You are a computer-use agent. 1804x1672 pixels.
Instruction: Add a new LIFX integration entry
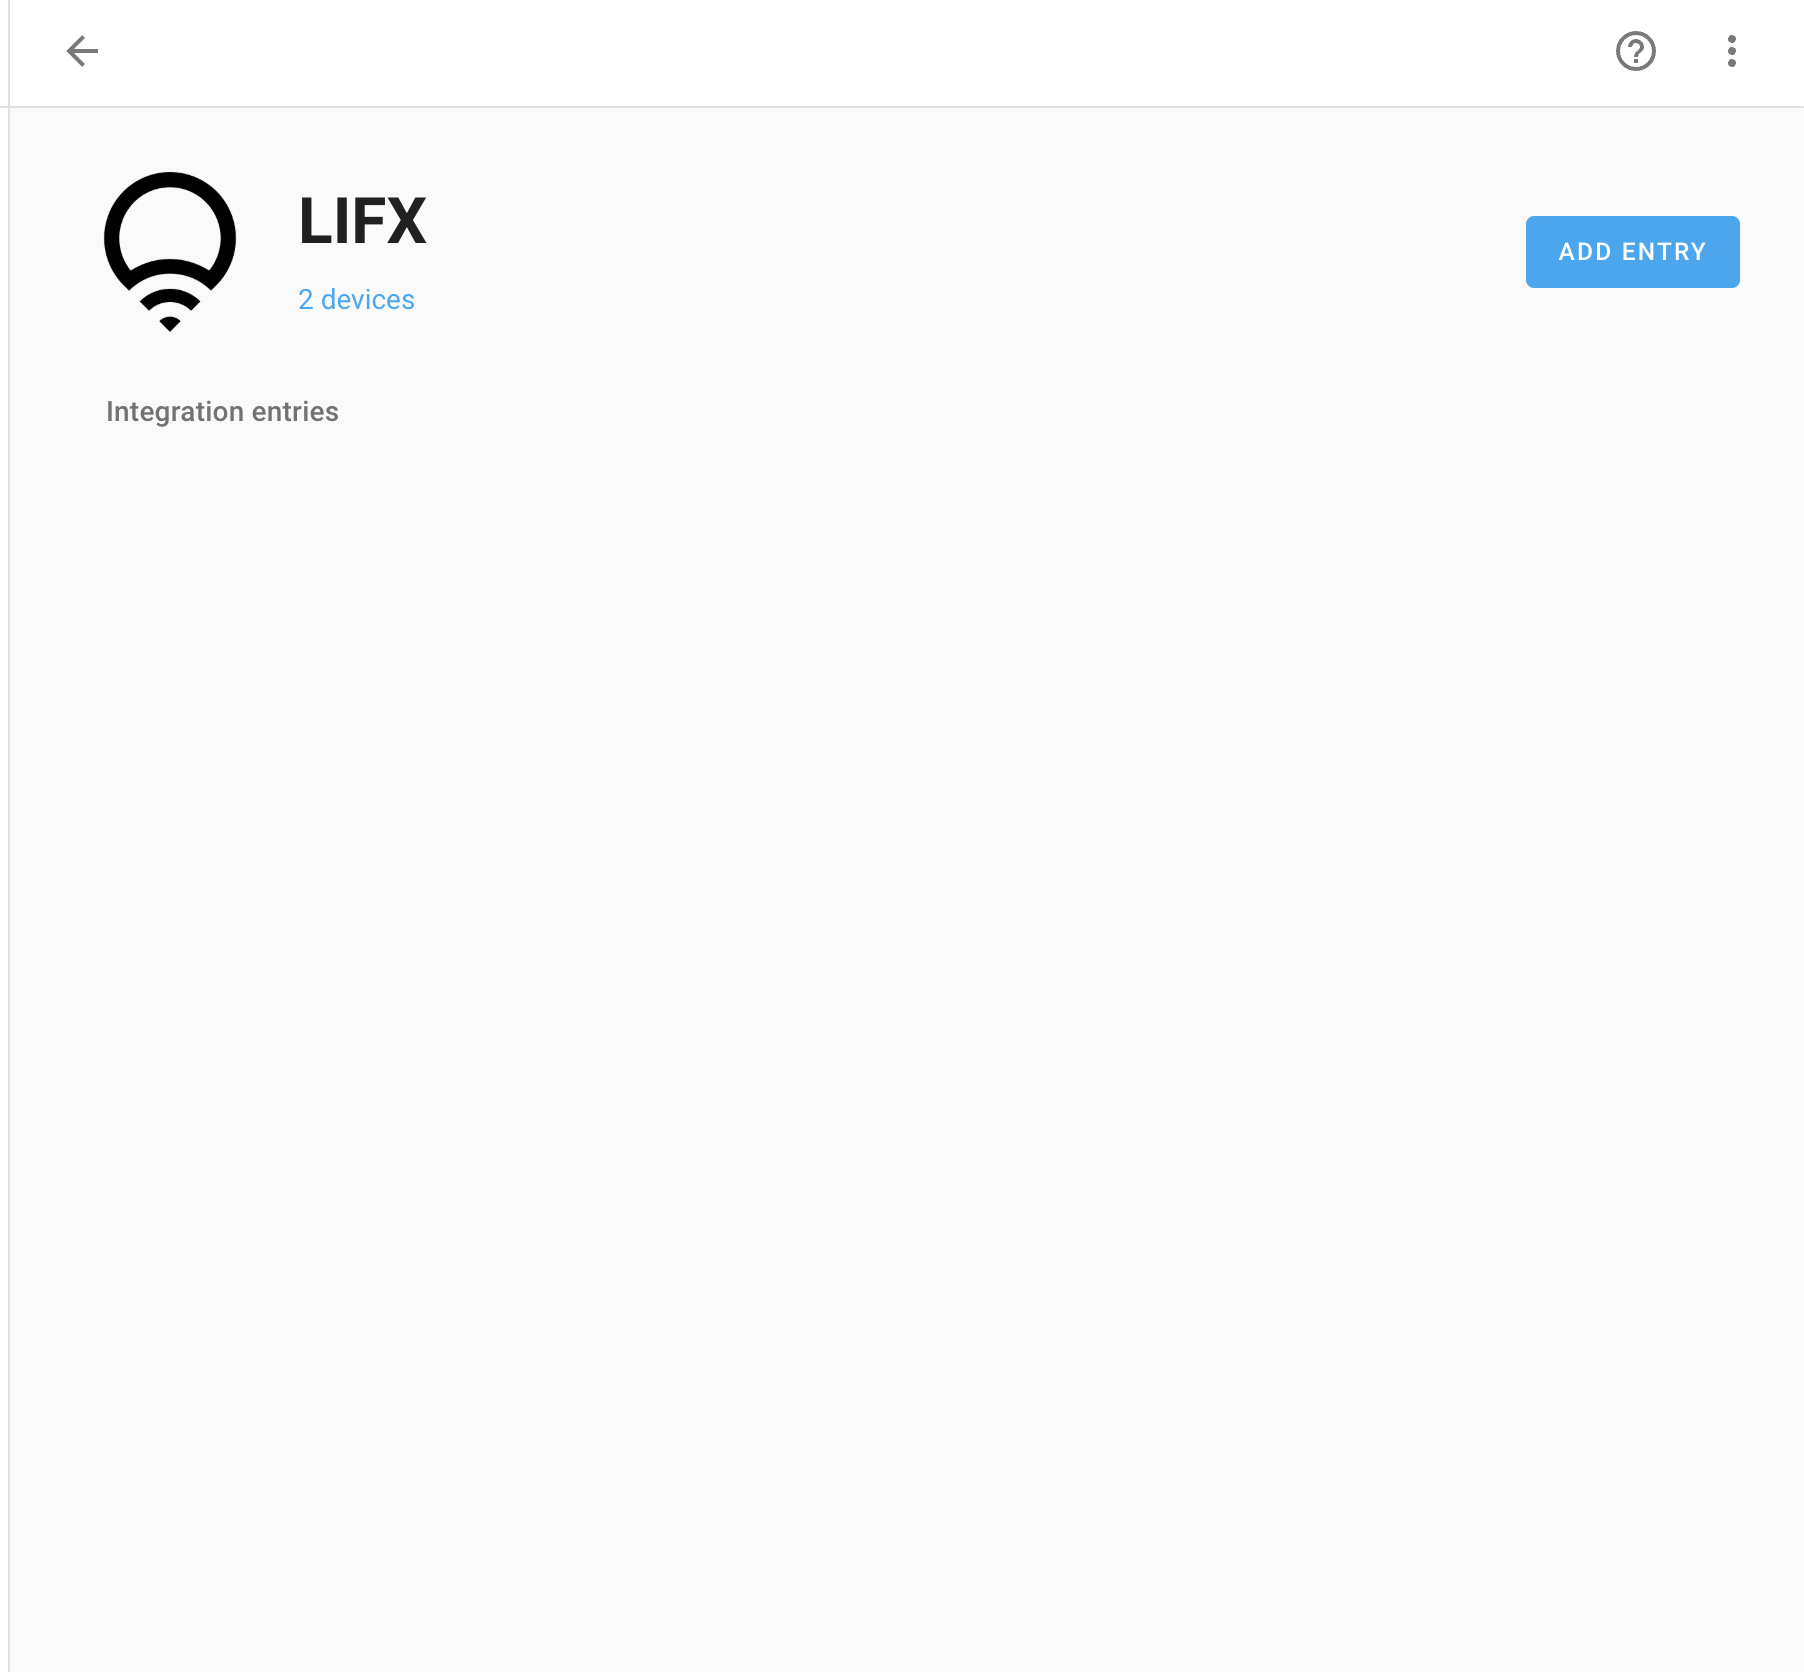tap(1632, 252)
